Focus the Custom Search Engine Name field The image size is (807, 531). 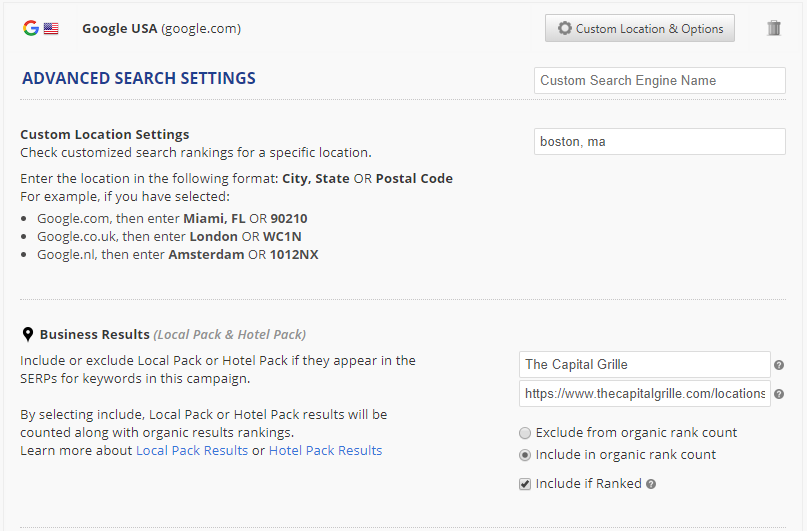click(660, 80)
